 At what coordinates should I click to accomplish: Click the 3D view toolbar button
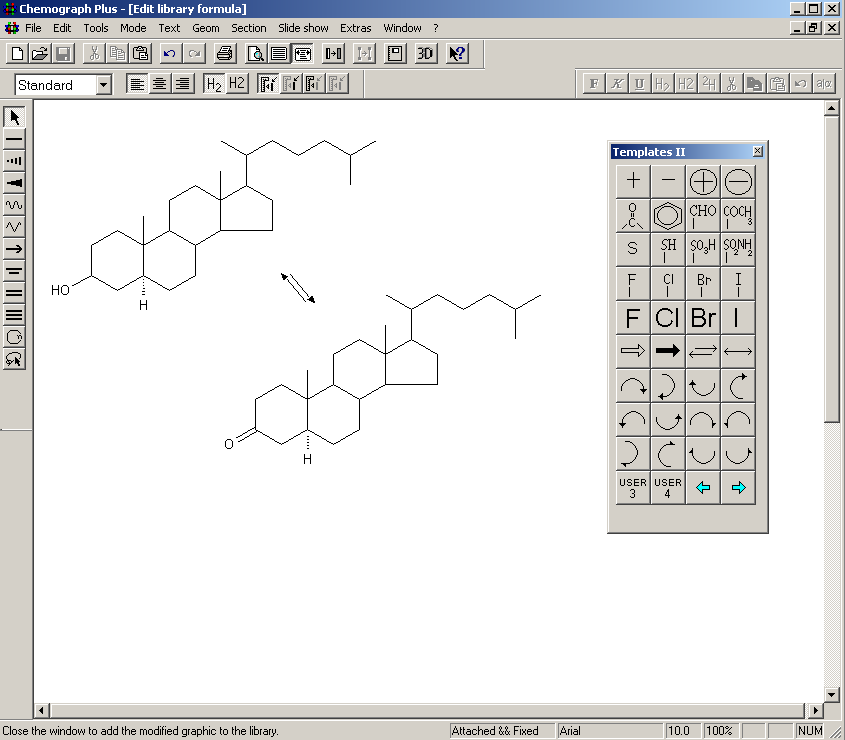[425, 53]
